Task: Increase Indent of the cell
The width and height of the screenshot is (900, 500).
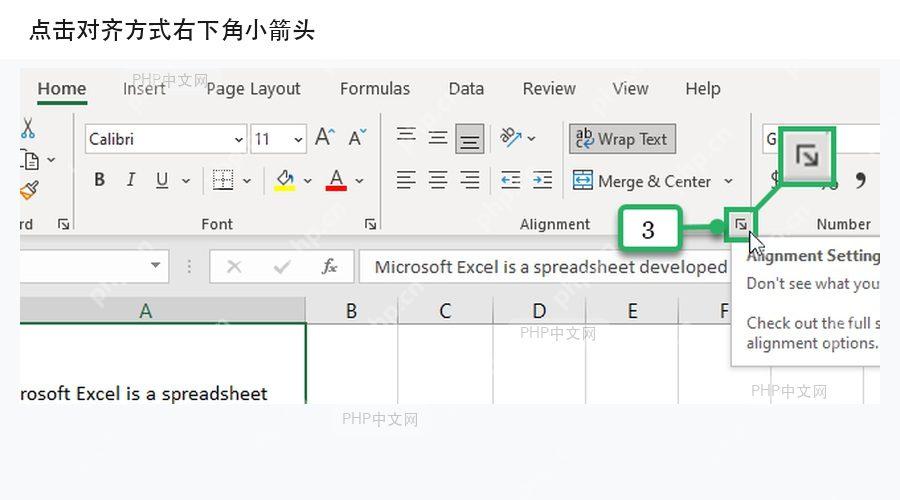Action: pyautogui.click(x=542, y=180)
